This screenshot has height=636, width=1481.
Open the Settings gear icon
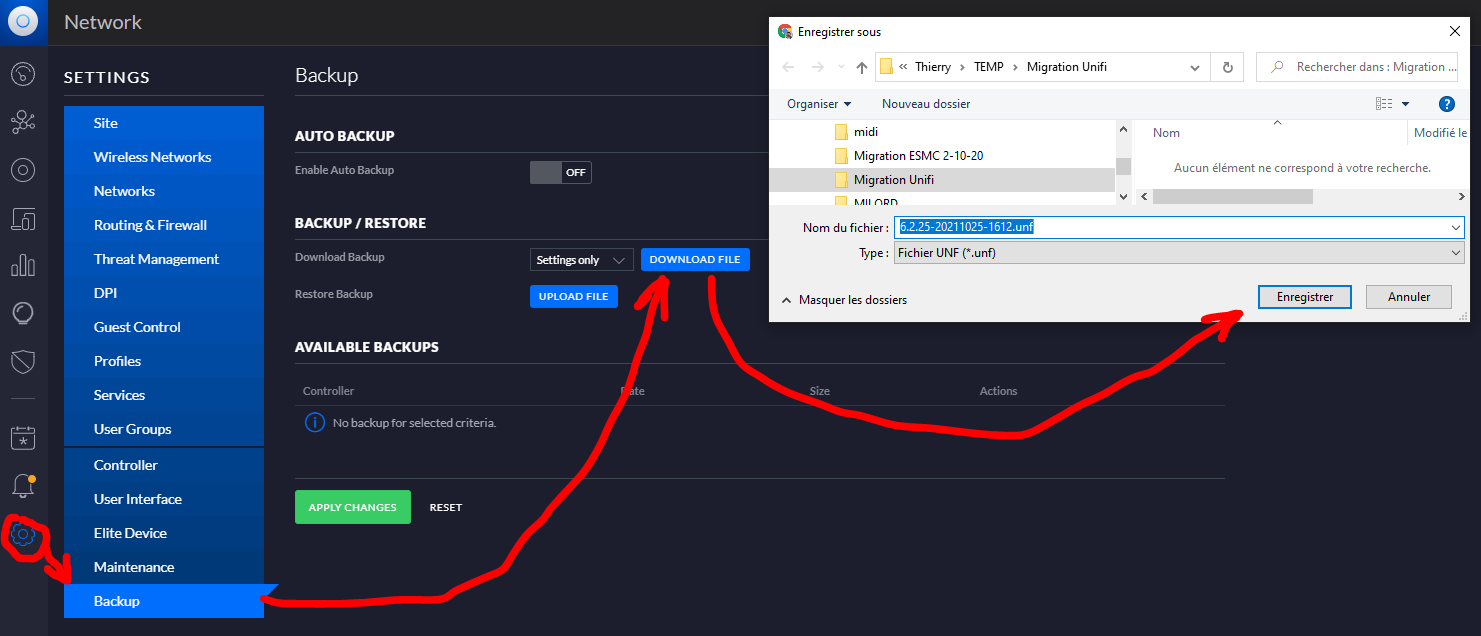[23, 536]
